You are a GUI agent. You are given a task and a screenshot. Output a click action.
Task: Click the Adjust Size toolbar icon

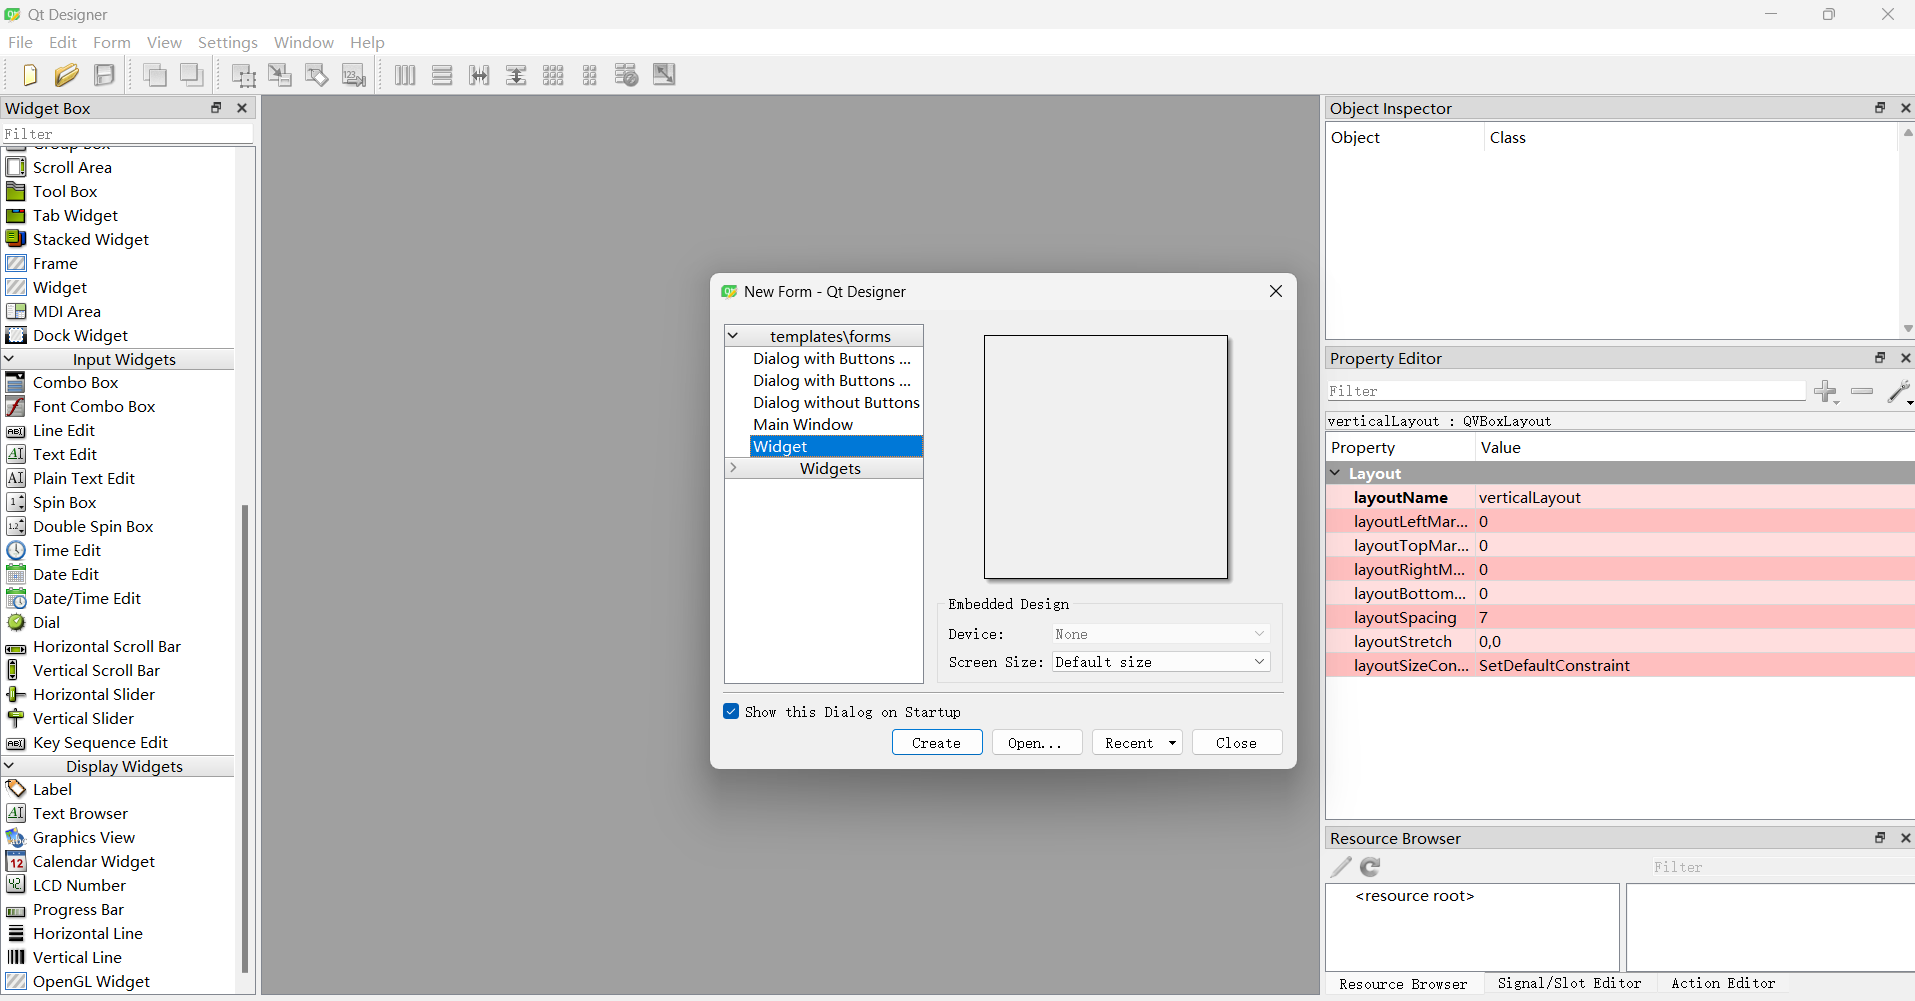click(x=664, y=75)
